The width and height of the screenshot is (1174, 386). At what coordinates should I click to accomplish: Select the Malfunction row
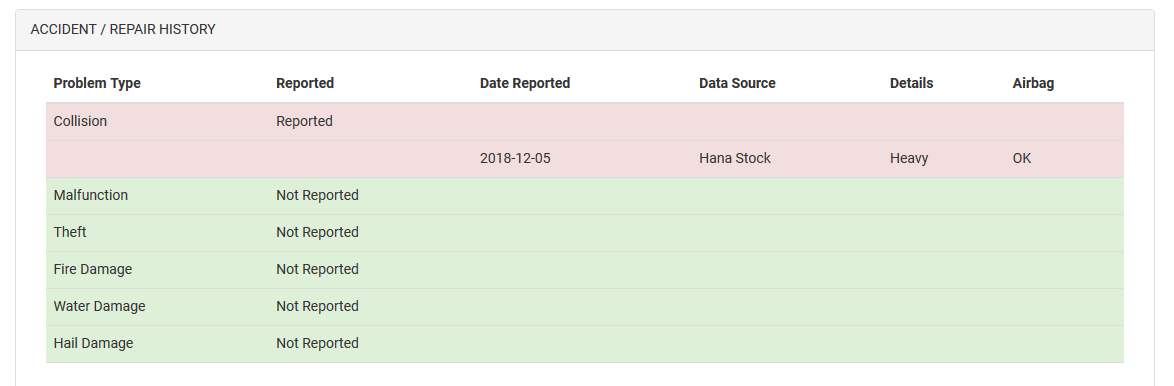pyautogui.click(x=585, y=196)
